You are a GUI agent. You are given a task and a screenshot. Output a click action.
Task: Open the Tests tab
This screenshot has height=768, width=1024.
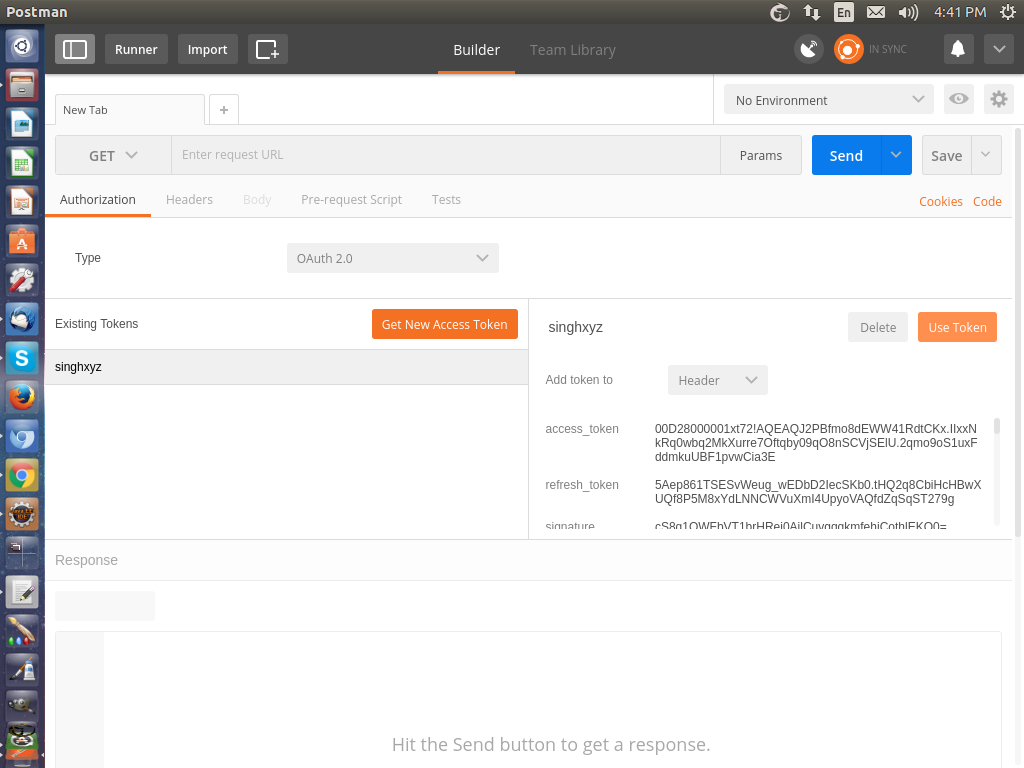[x=446, y=200]
